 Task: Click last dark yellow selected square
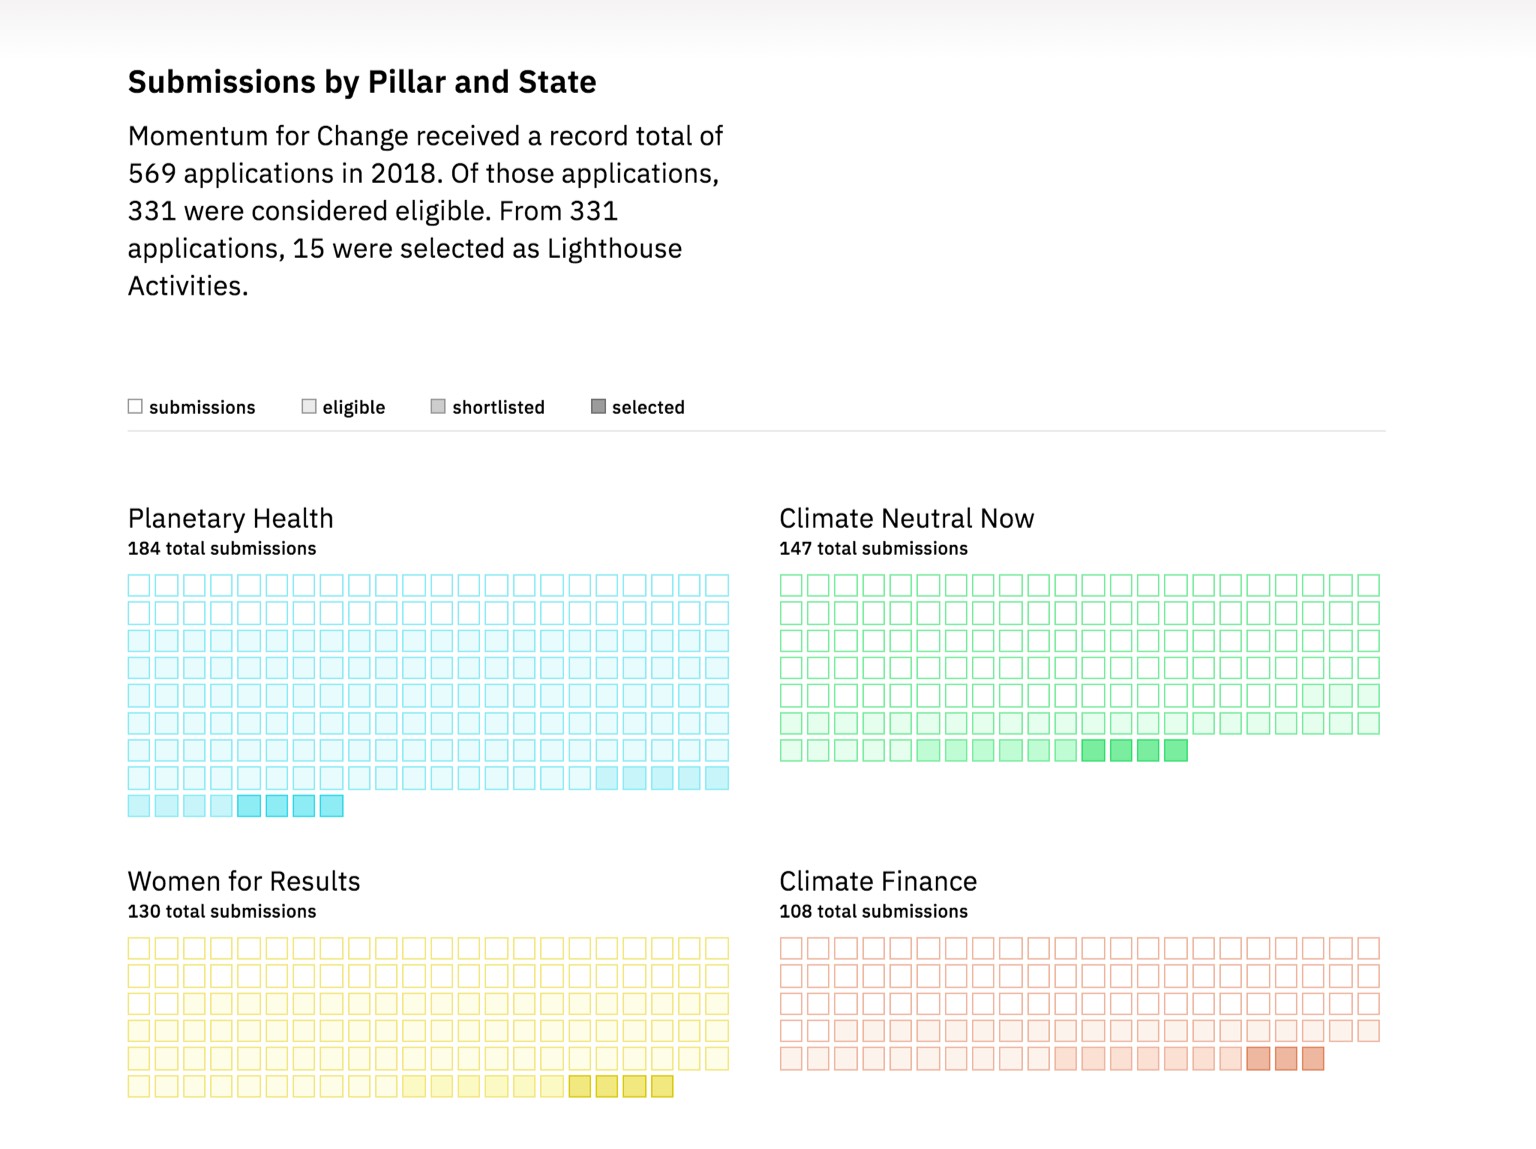click(x=662, y=1086)
